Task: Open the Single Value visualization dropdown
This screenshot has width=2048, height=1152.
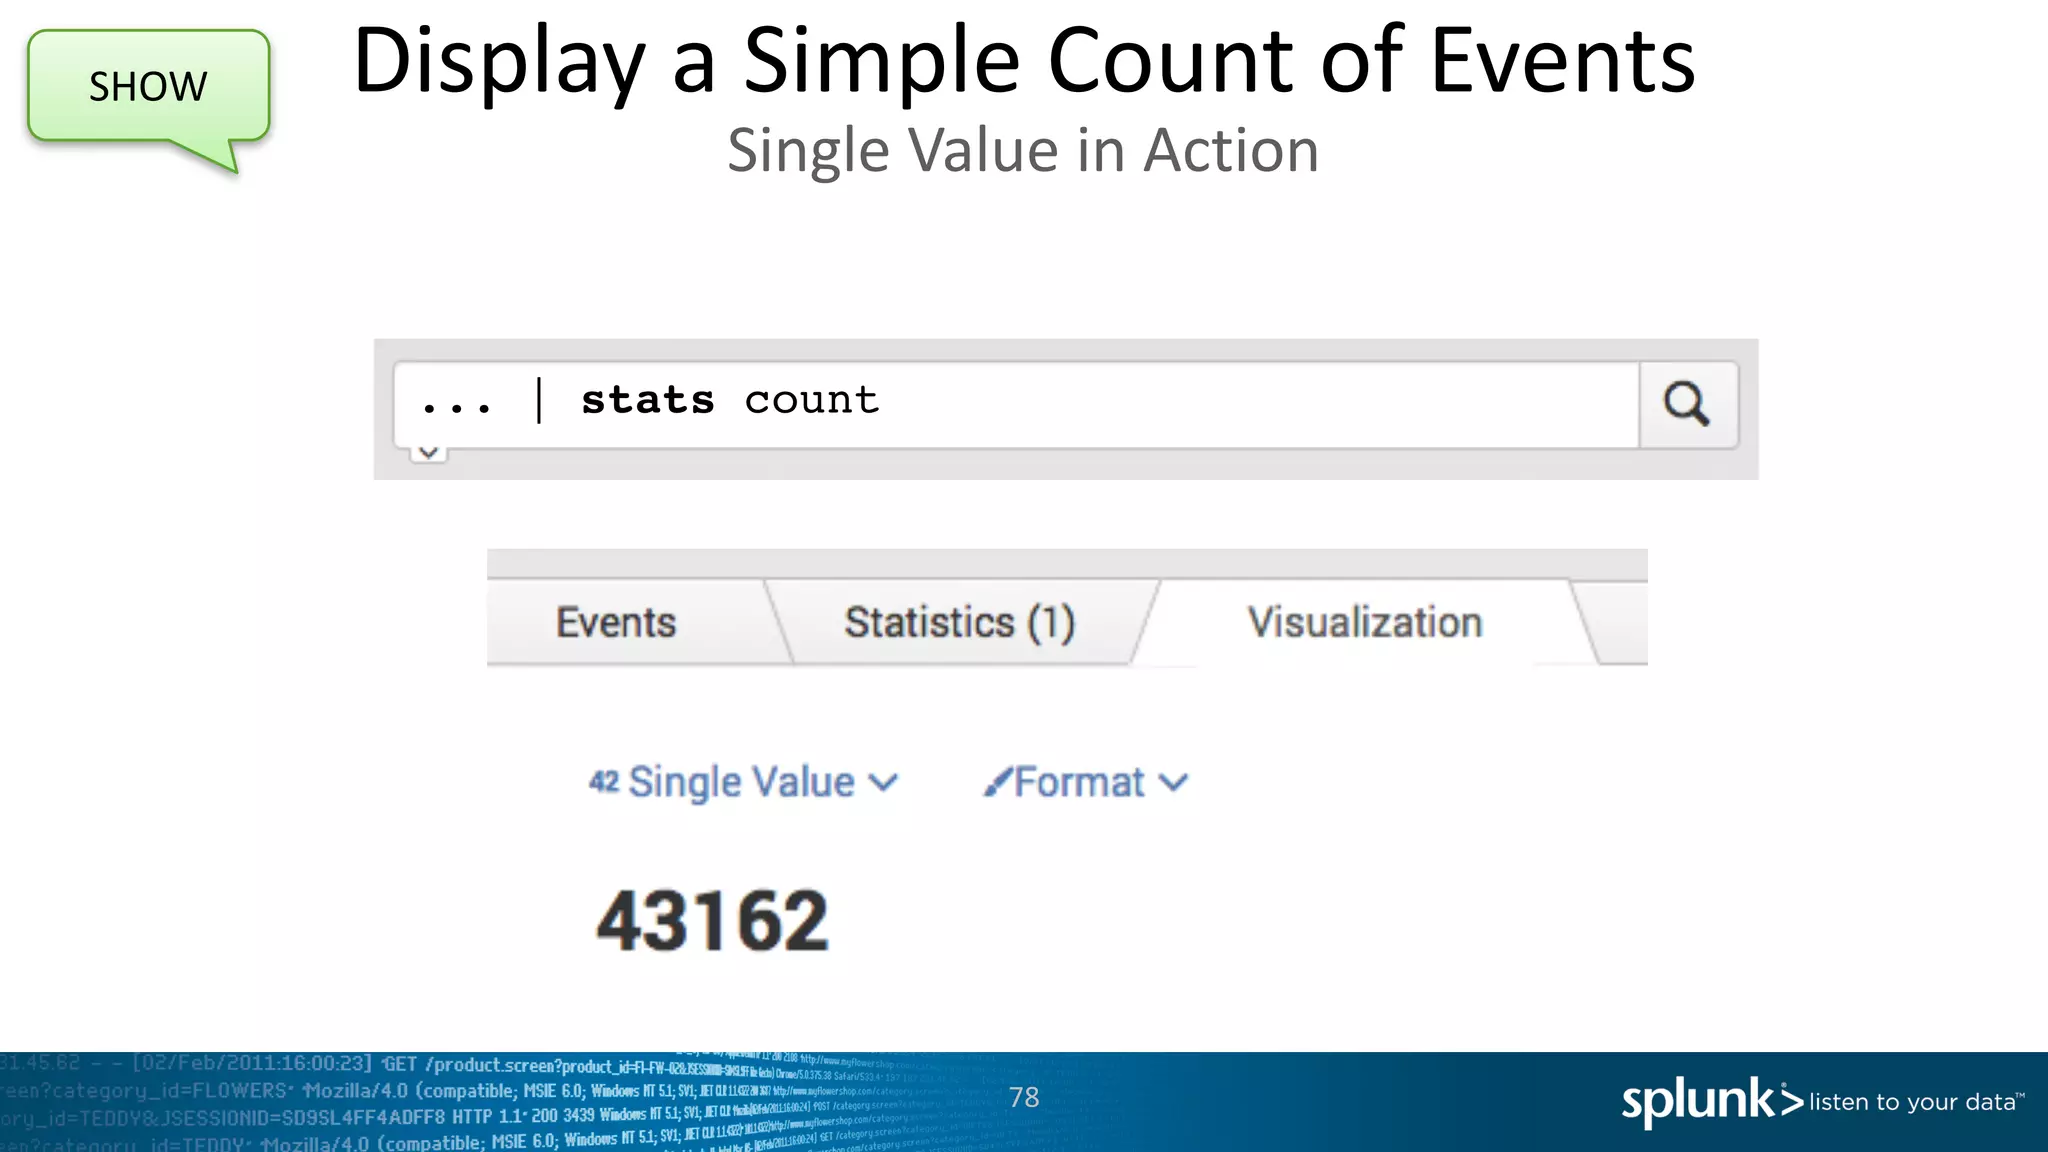Action: [x=743, y=782]
